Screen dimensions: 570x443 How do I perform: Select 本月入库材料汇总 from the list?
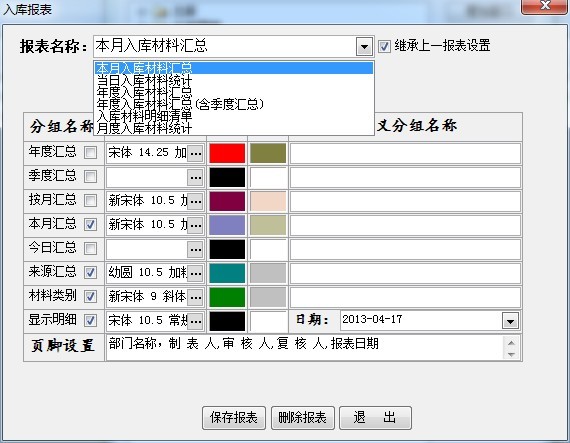pos(234,68)
